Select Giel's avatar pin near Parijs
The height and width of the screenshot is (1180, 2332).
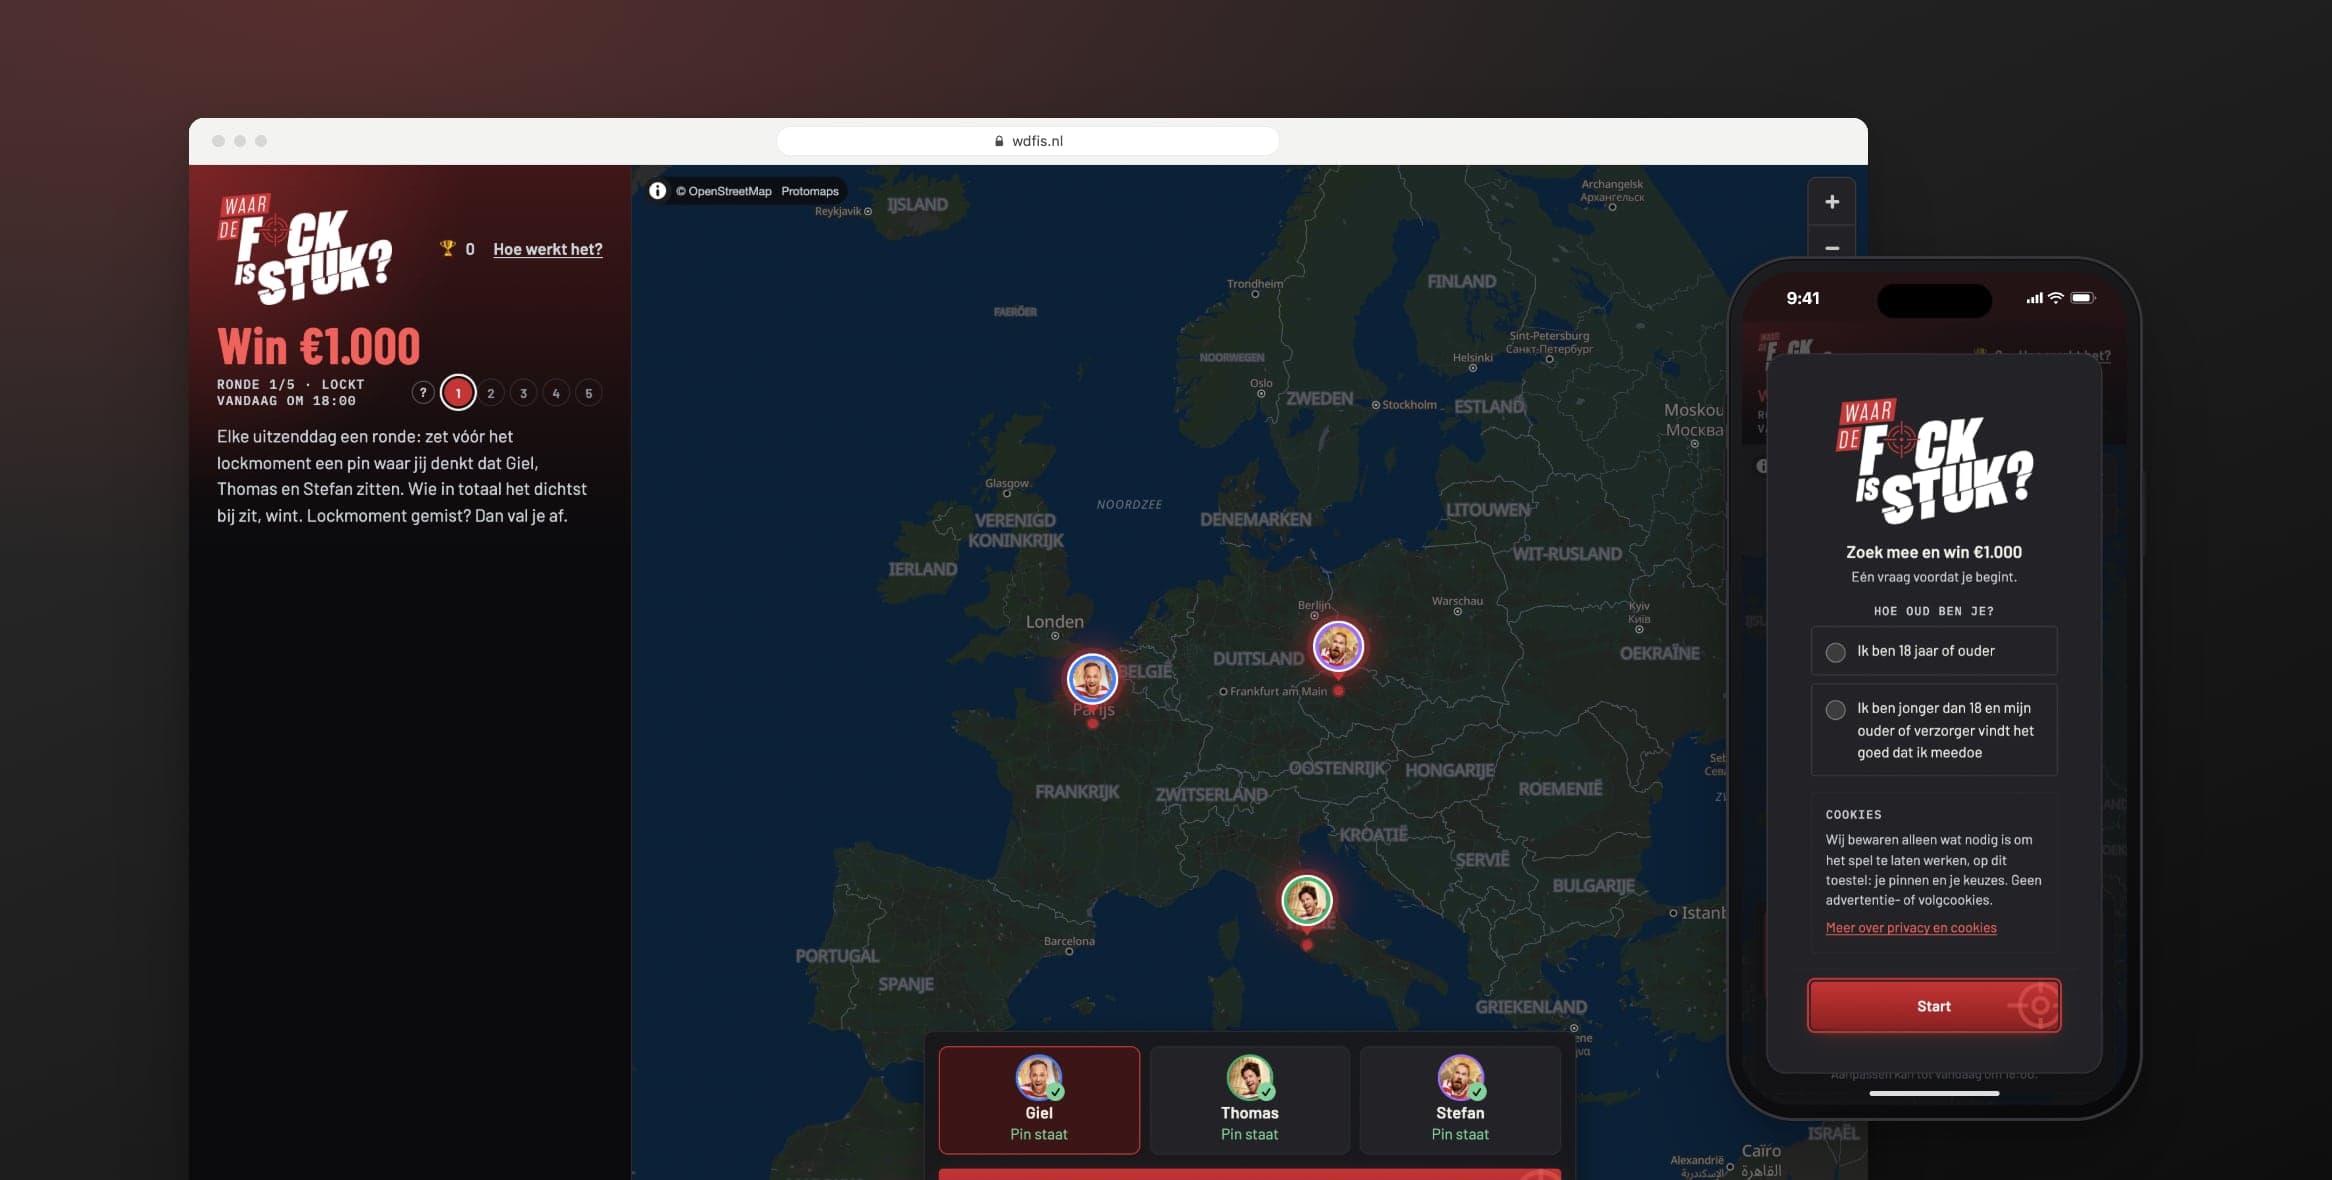point(1092,680)
